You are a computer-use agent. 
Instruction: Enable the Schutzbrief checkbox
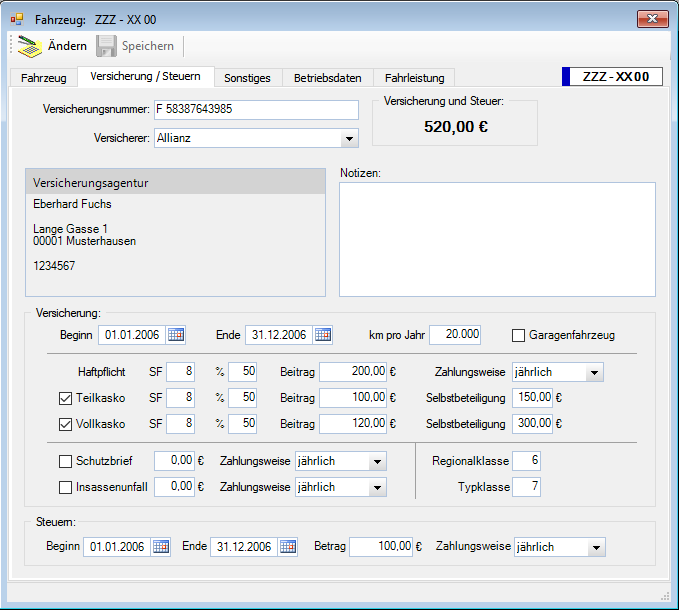[65, 462]
